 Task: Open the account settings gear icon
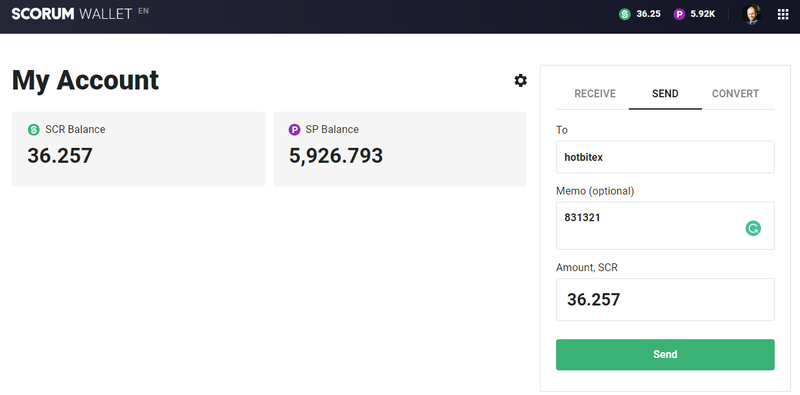point(520,80)
